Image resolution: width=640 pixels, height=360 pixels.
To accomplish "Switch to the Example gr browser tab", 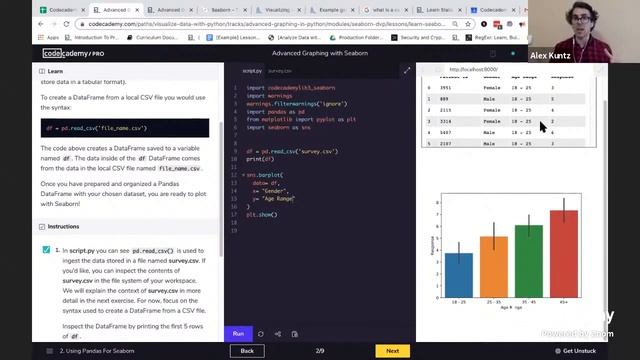I will point(331,10).
